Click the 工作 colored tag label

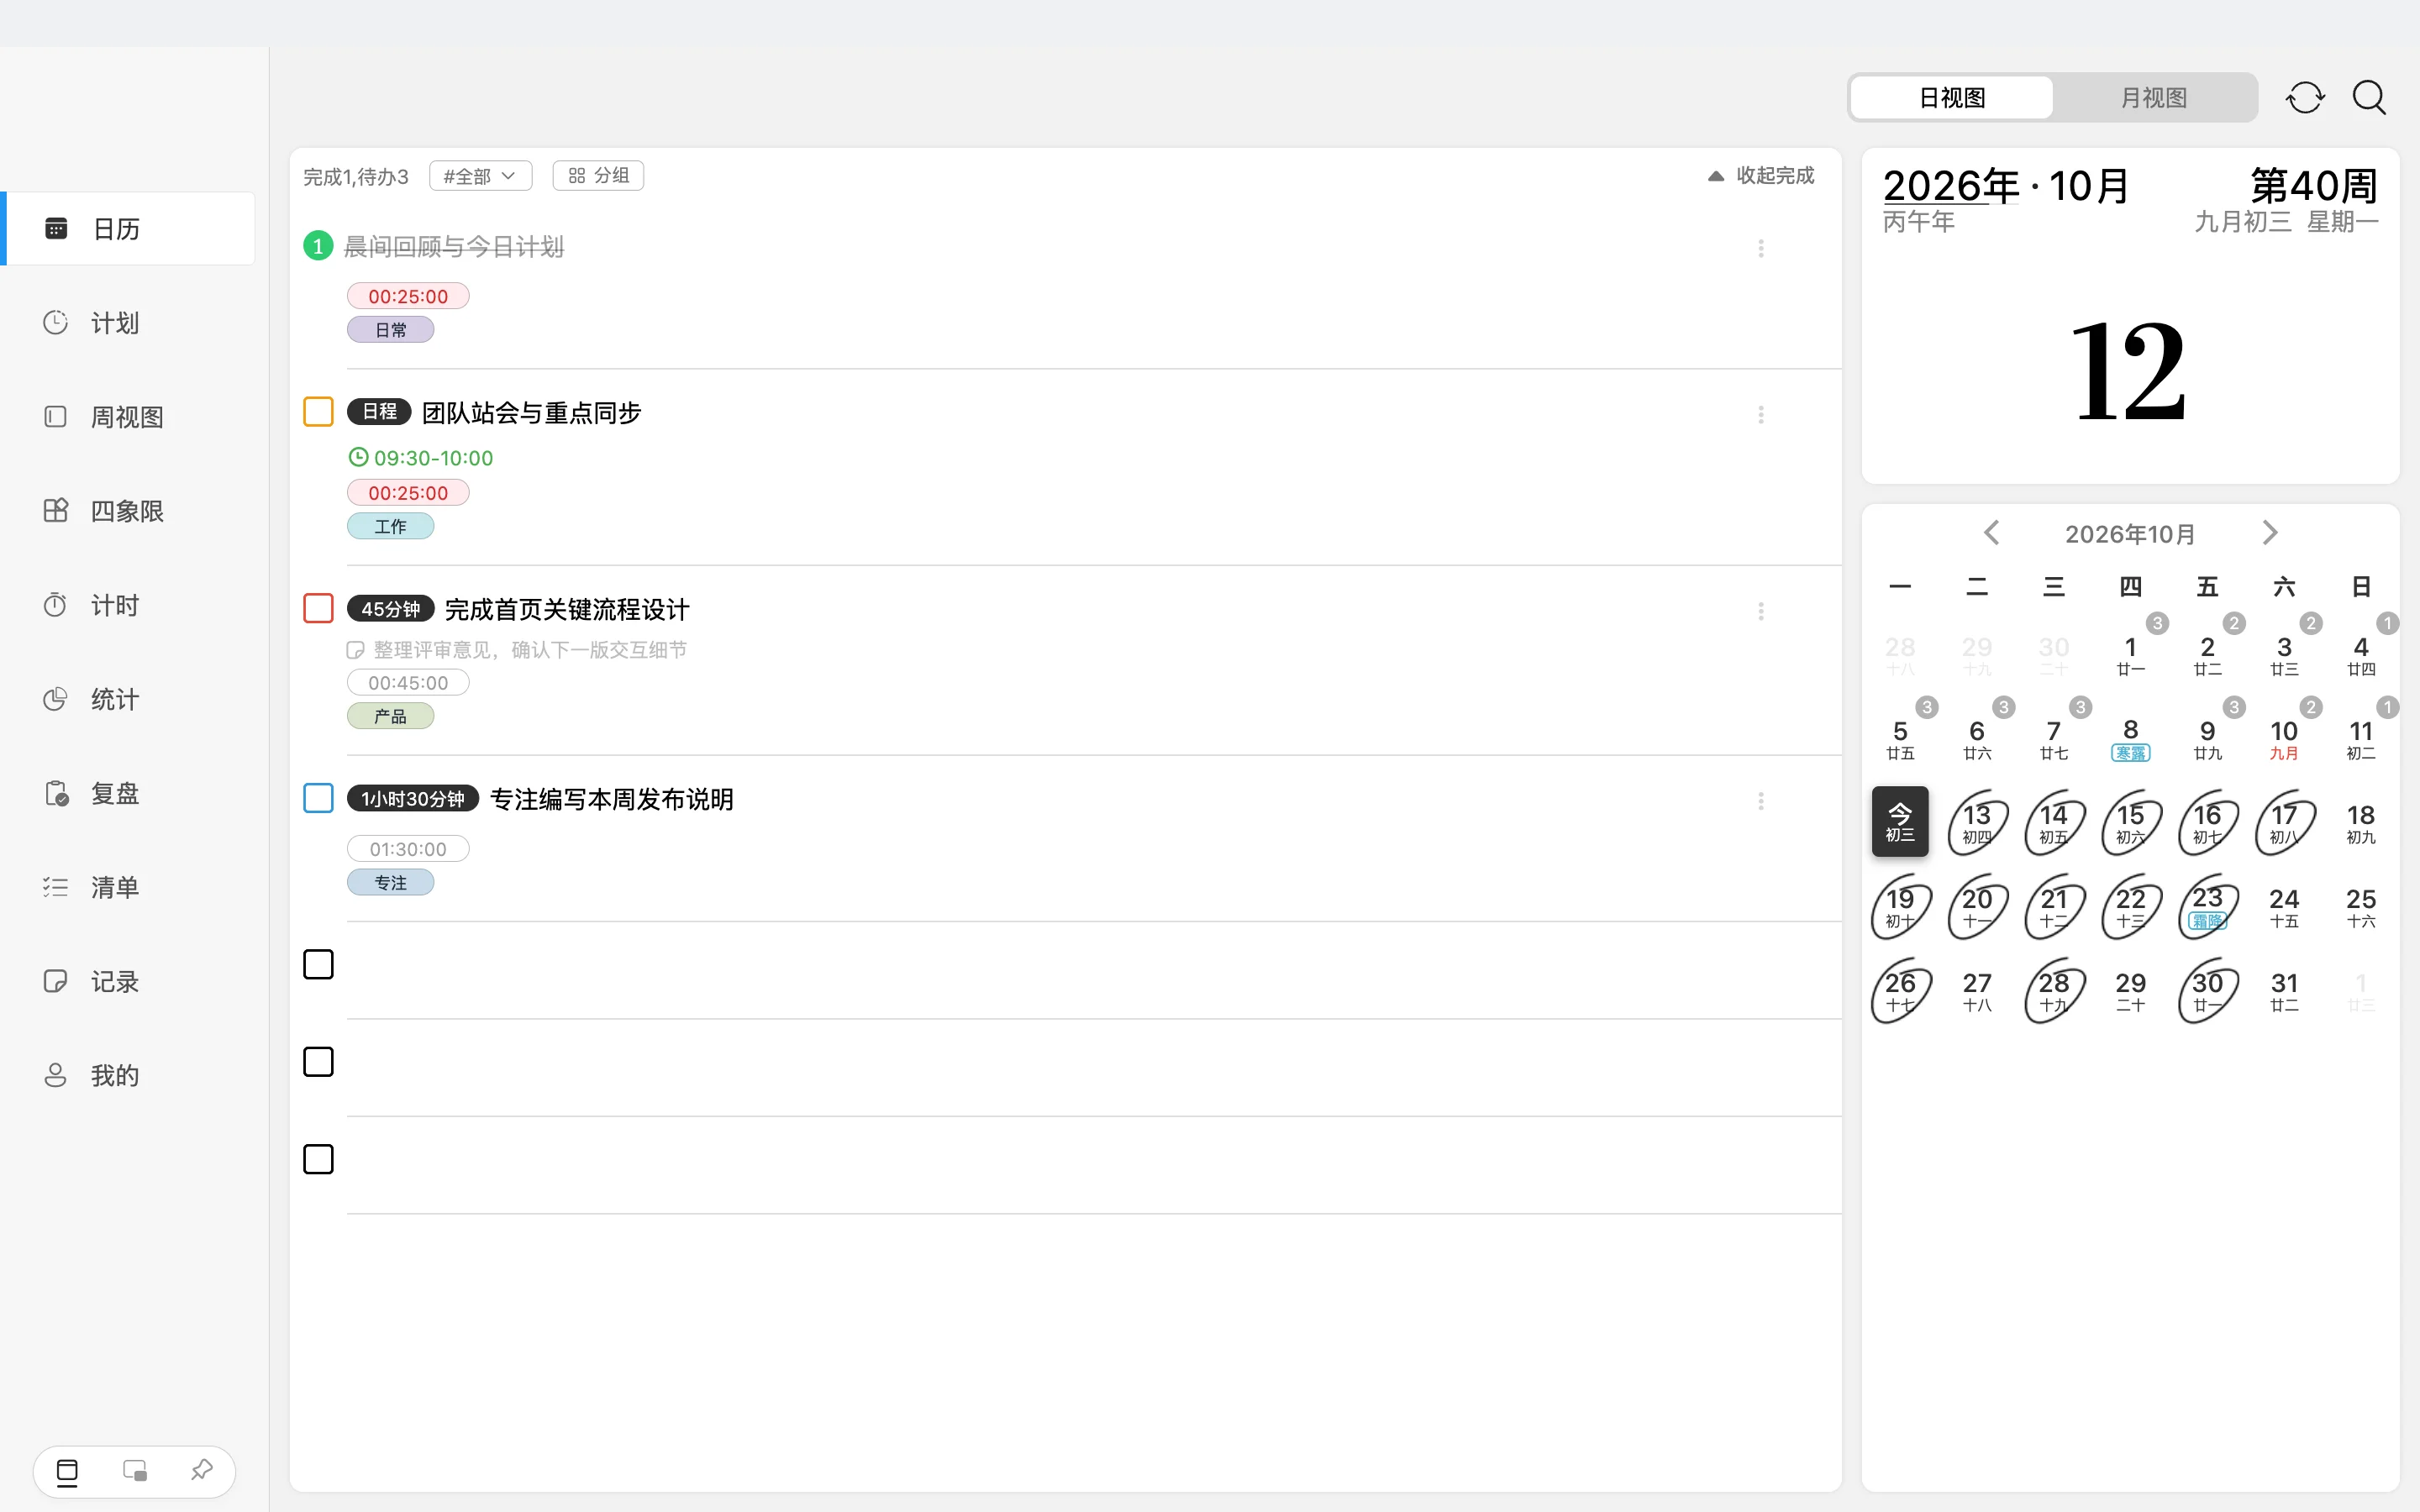[390, 526]
